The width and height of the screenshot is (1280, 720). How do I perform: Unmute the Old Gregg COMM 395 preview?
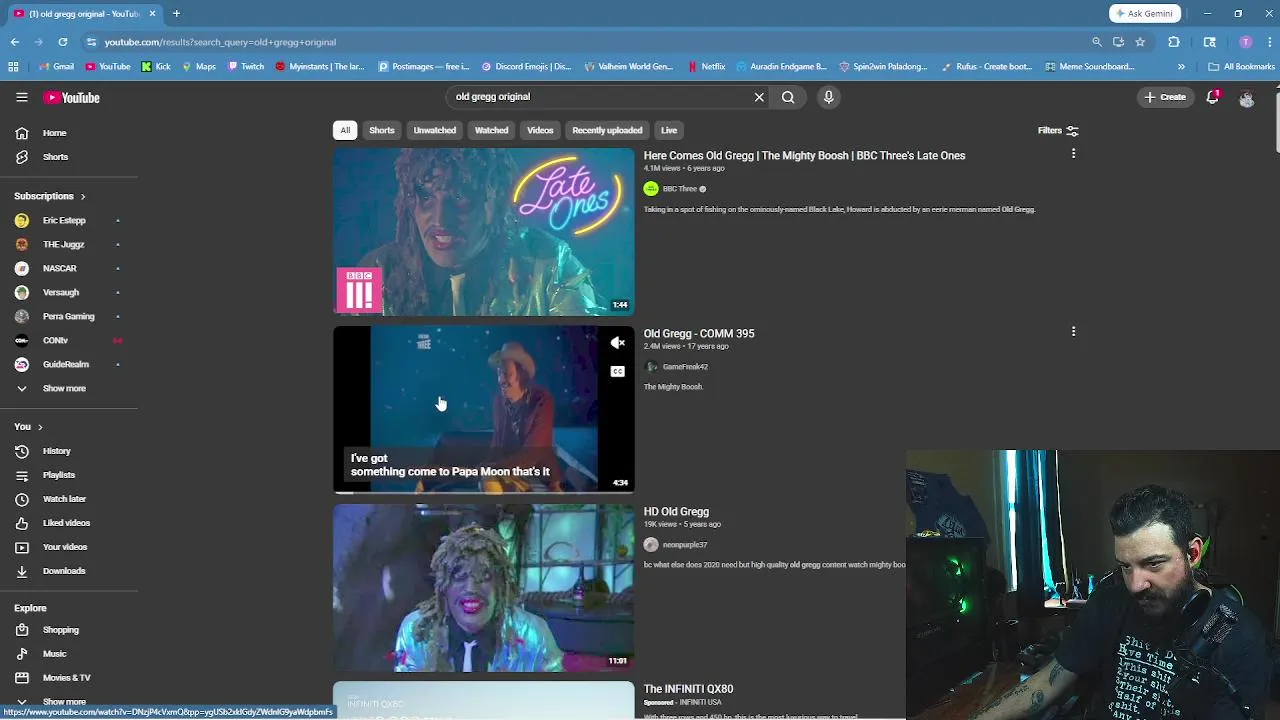tap(618, 343)
